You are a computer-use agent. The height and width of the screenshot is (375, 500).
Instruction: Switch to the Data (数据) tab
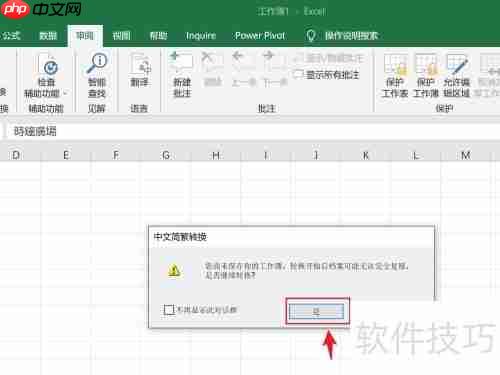[48, 35]
